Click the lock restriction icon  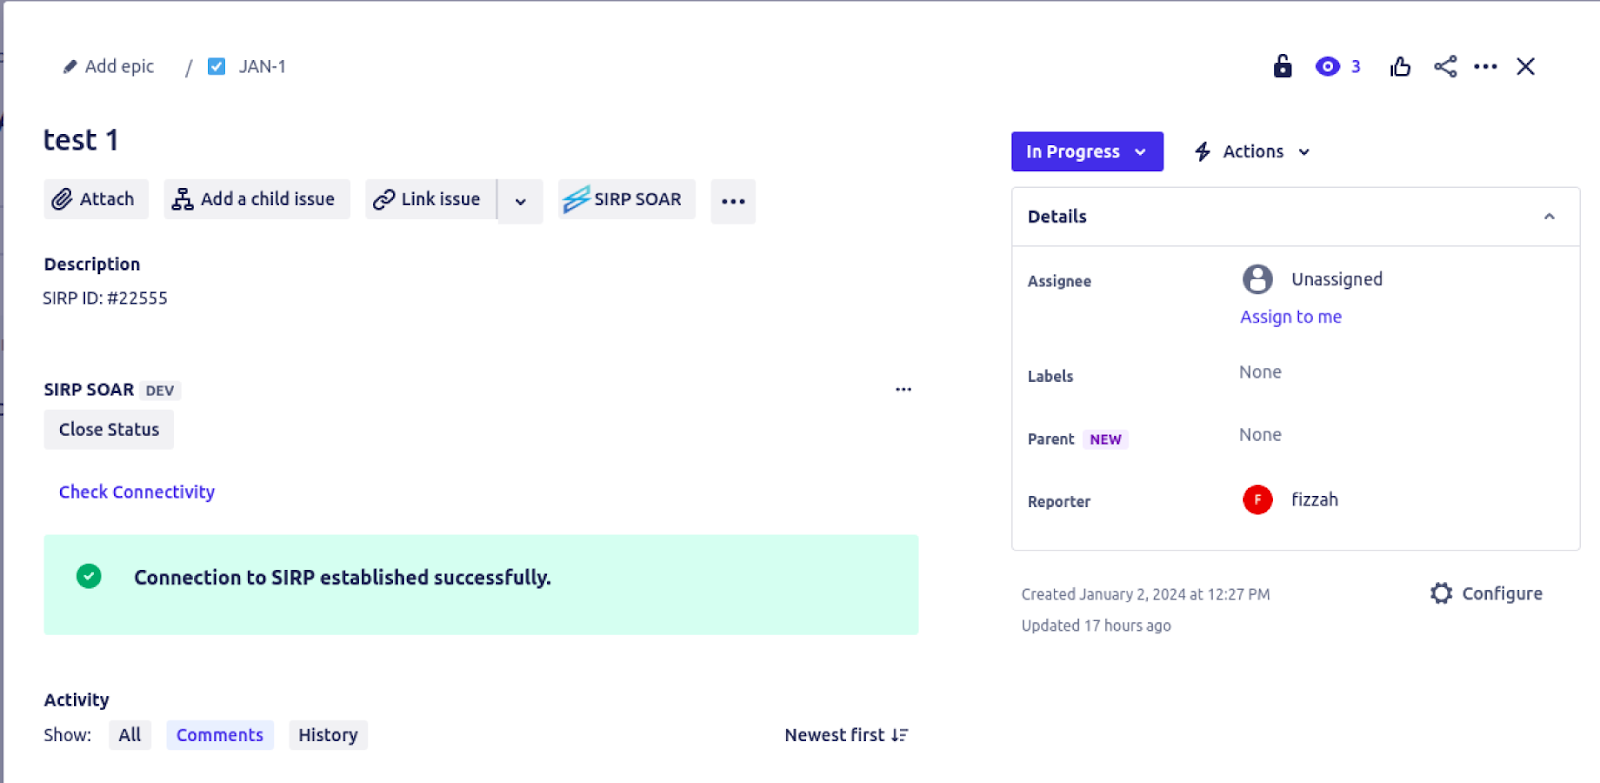coord(1282,66)
